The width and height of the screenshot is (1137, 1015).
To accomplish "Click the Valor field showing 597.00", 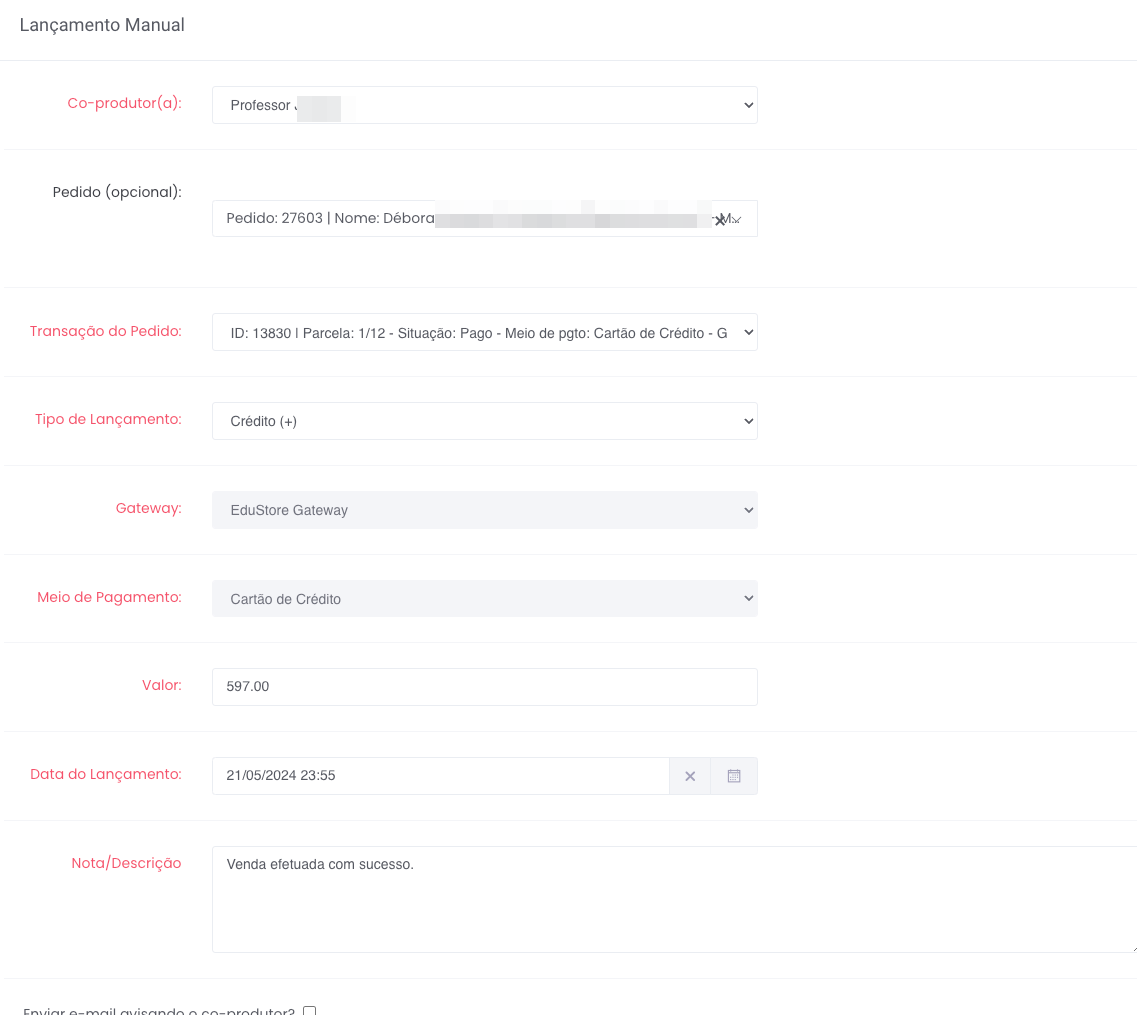I will [484, 687].
